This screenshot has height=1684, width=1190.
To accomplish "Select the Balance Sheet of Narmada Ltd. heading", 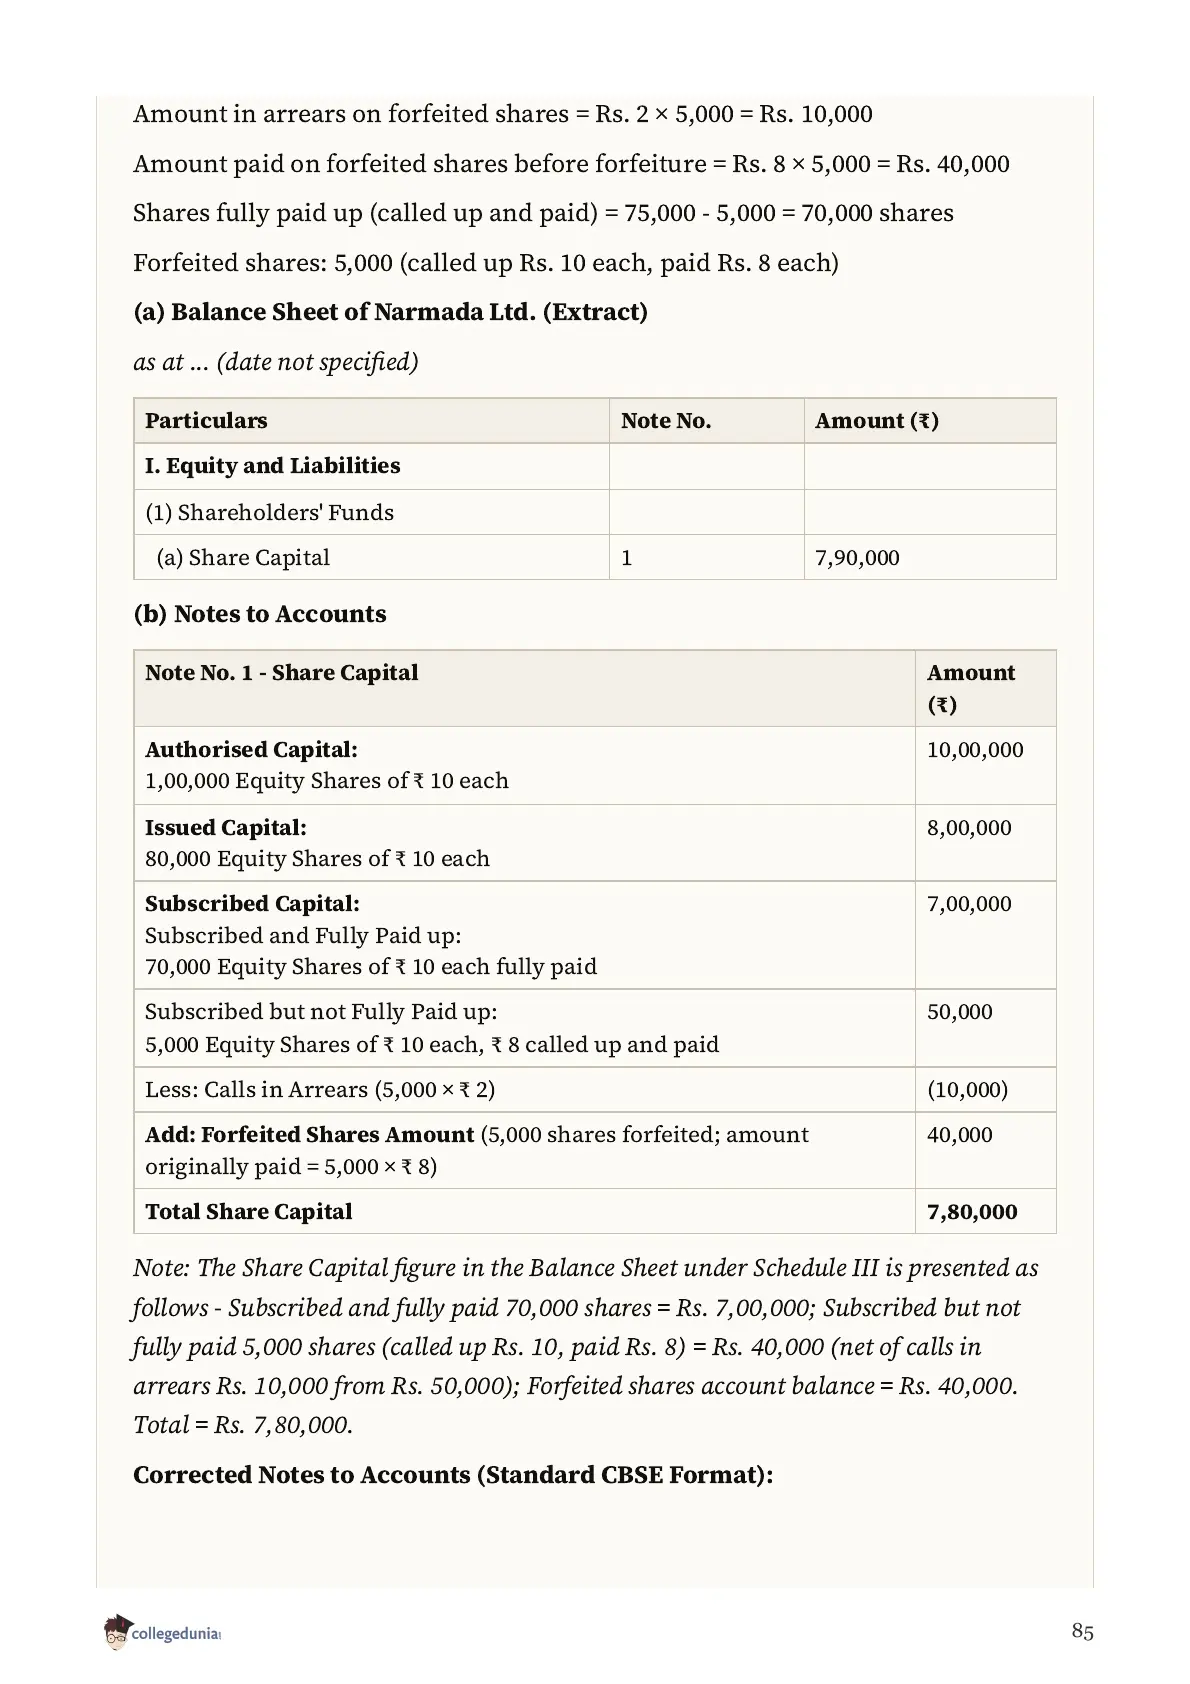I will coord(390,312).
